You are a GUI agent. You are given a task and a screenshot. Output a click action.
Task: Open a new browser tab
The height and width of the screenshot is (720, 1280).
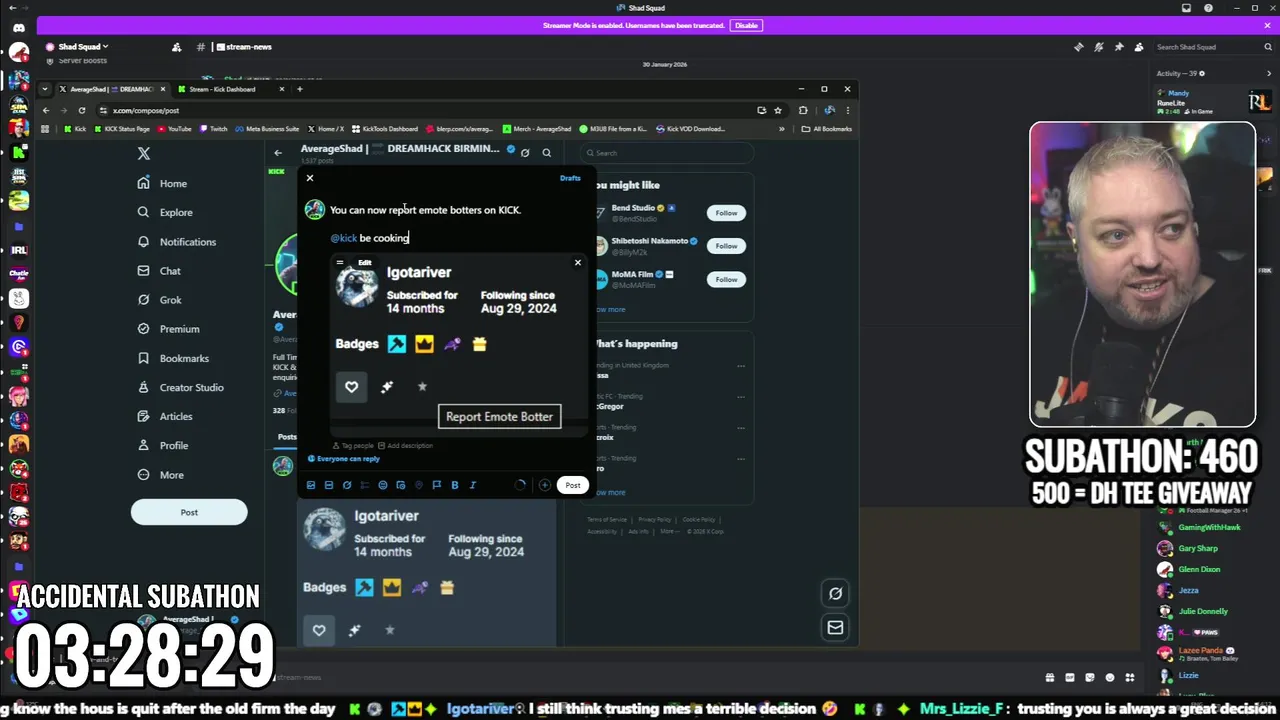pos(299,89)
